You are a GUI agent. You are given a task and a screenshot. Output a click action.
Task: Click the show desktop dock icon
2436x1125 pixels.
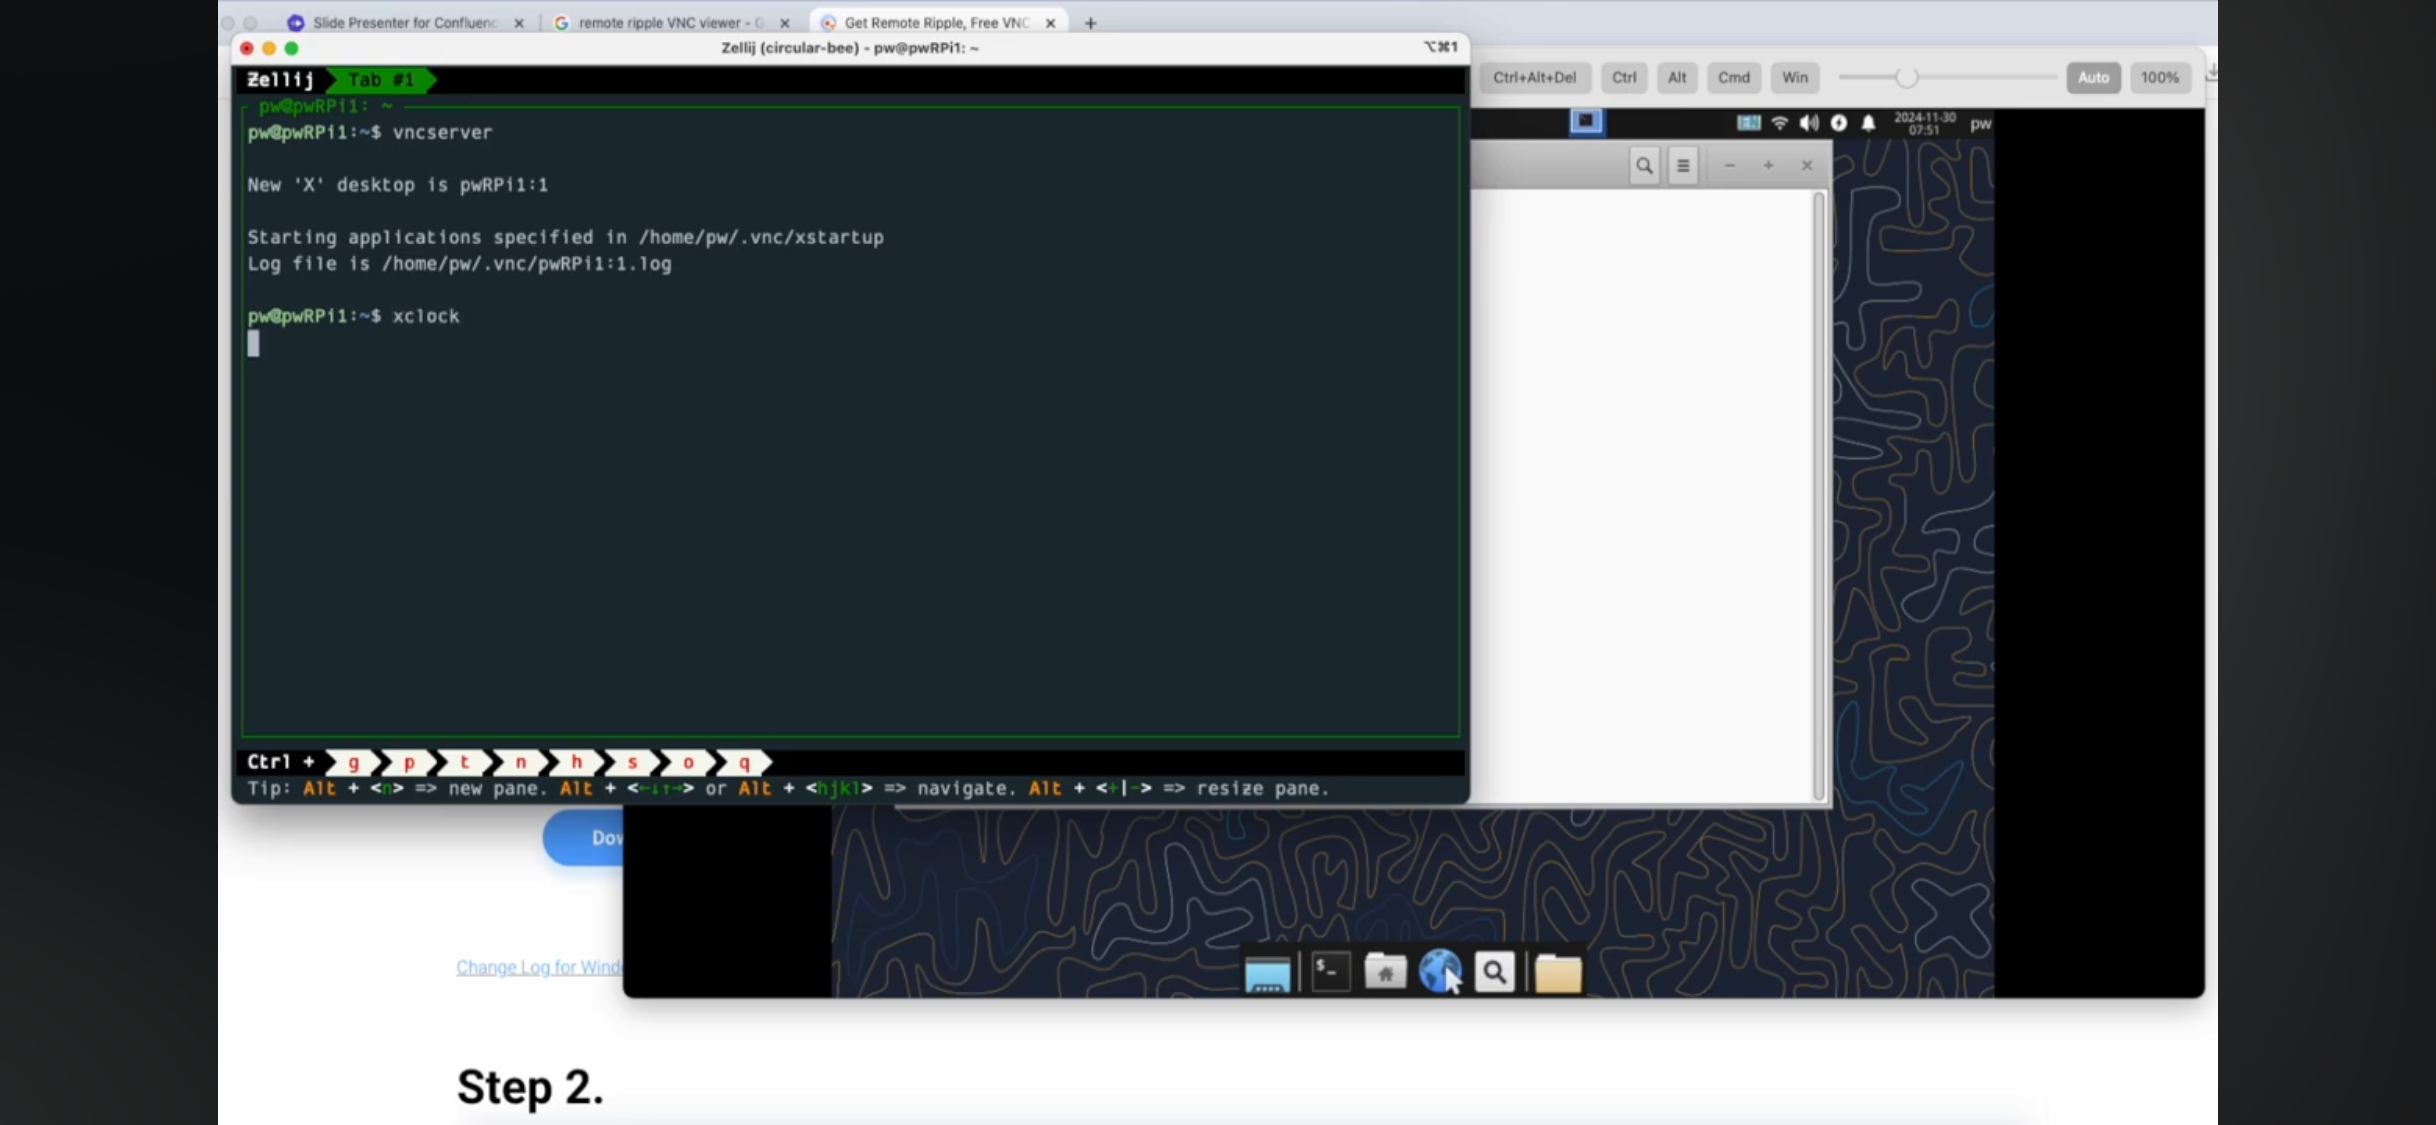click(x=1267, y=974)
